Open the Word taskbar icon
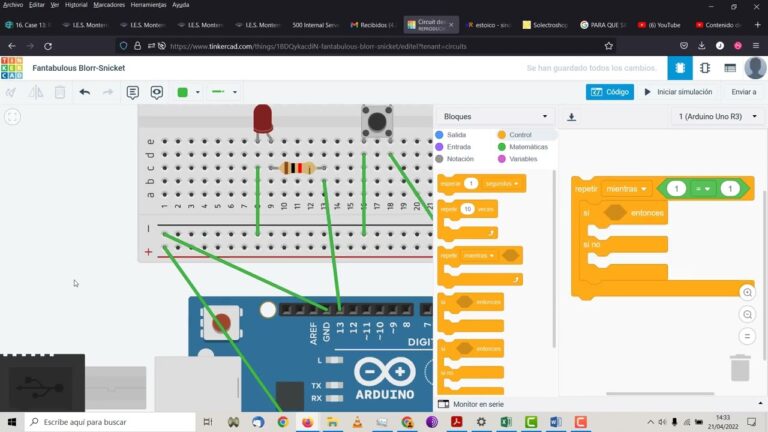 pos(555,422)
